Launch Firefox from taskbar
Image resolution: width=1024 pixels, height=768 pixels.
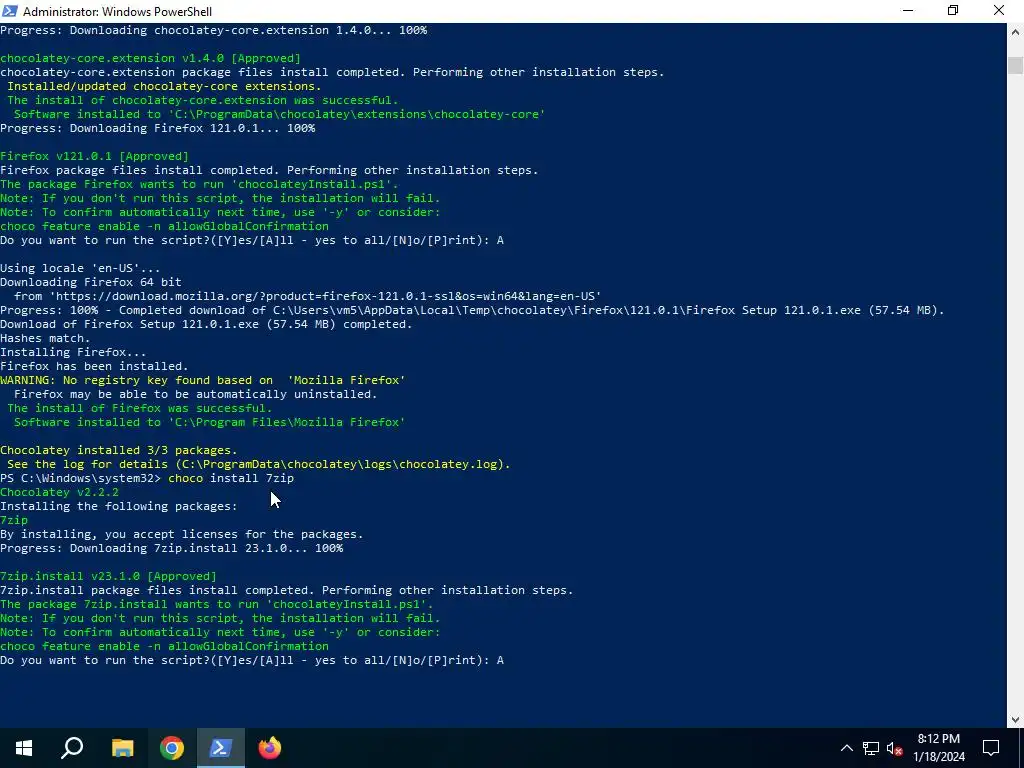pos(270,748)
